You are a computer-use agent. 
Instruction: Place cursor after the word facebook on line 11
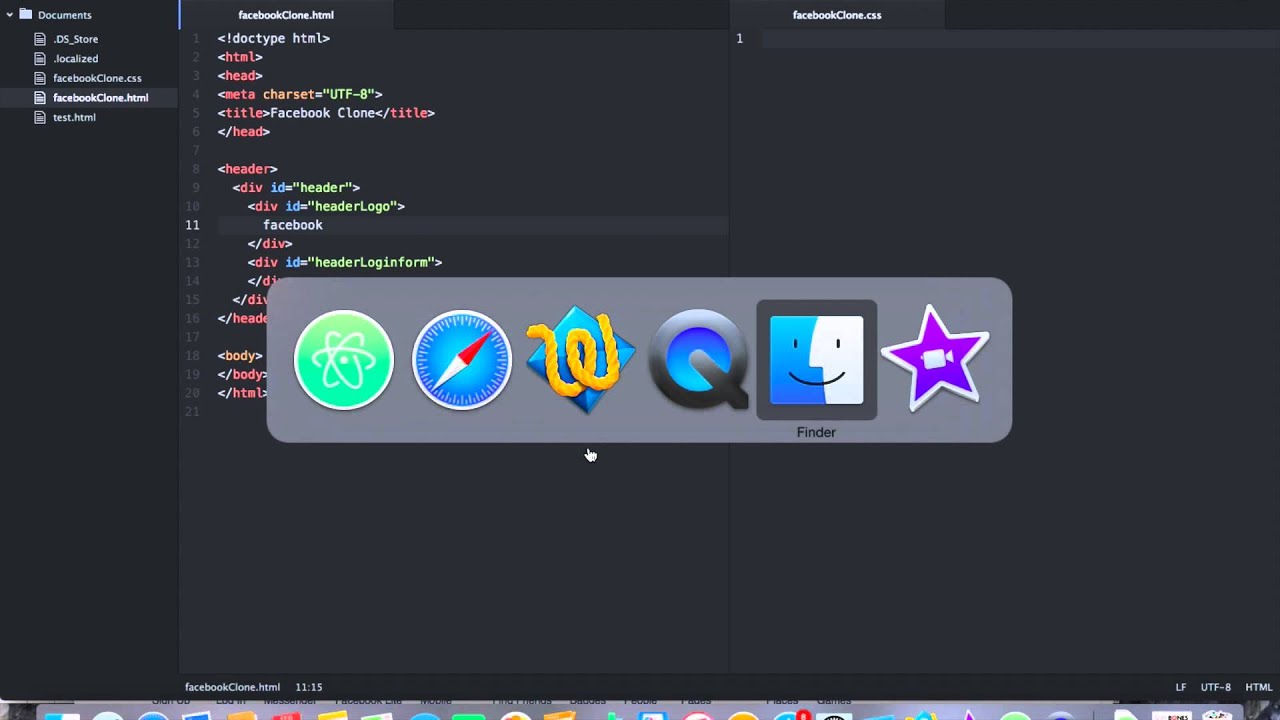(323, 225)
